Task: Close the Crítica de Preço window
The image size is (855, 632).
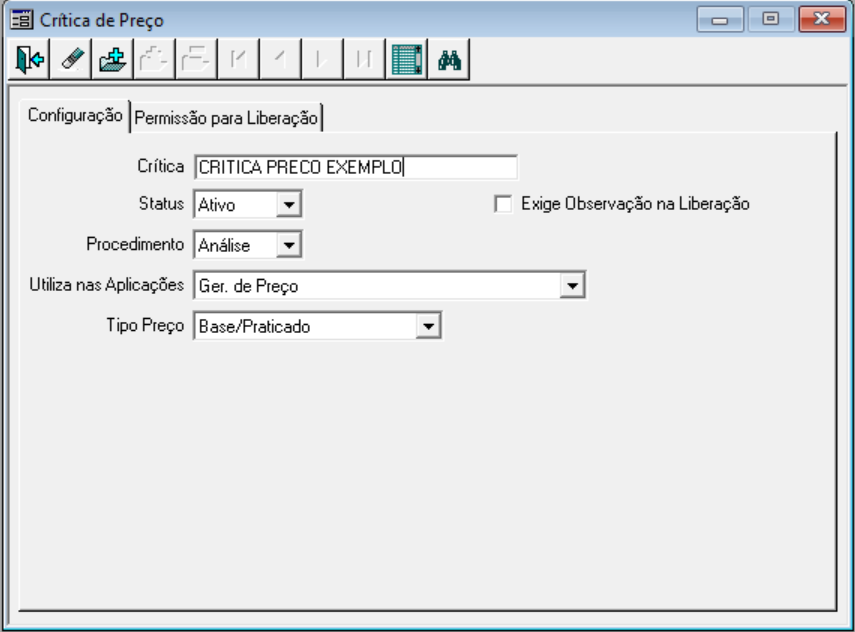Action: pos(821,19)
